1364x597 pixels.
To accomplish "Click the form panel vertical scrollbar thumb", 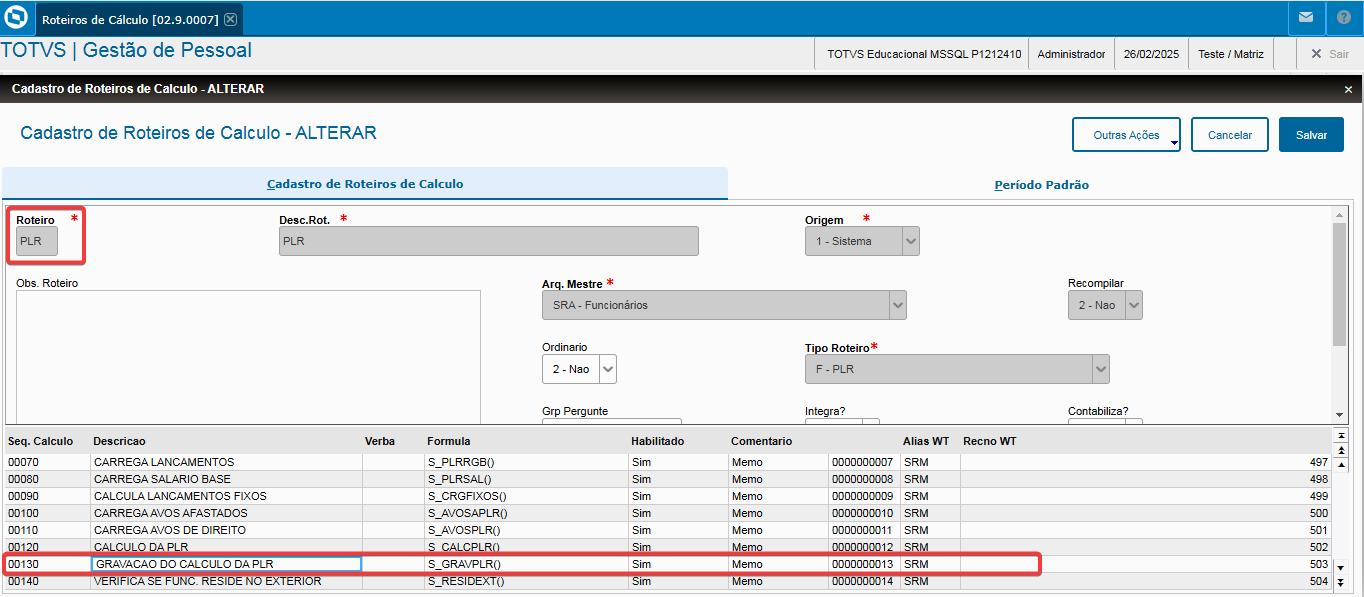I will tap(1339, 284).
